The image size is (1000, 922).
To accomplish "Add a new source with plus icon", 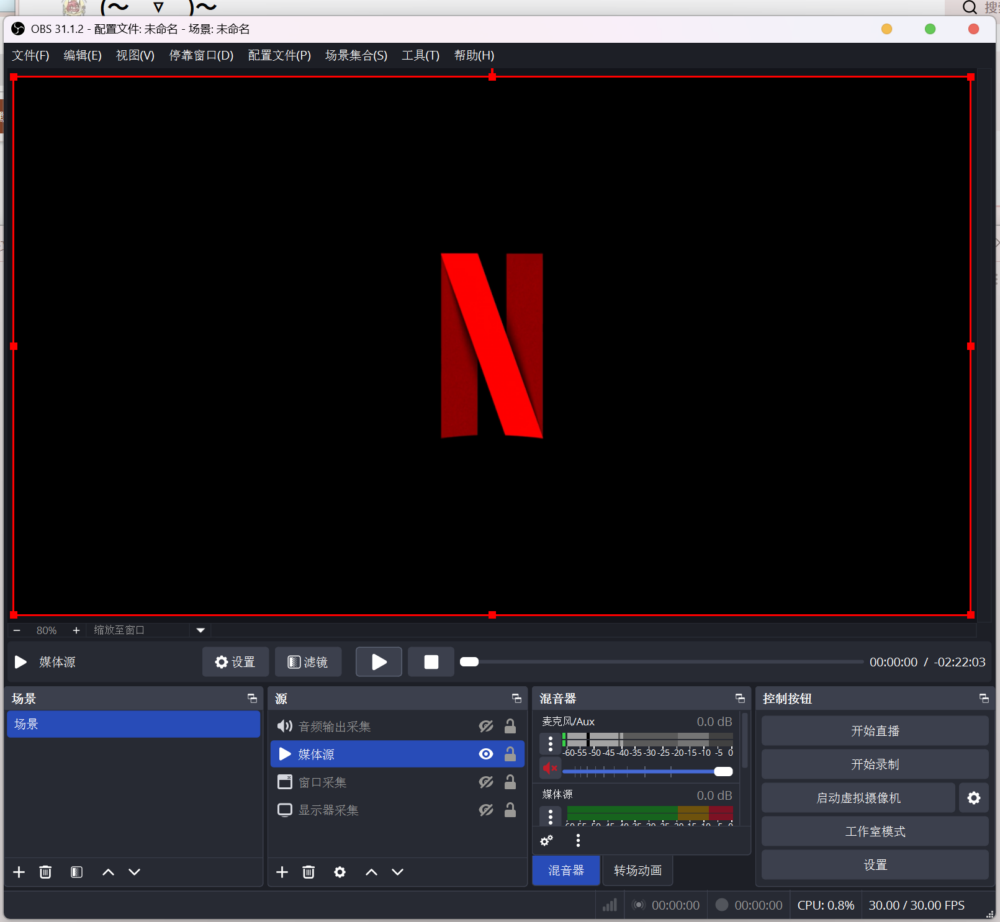I will click(282, 872).
